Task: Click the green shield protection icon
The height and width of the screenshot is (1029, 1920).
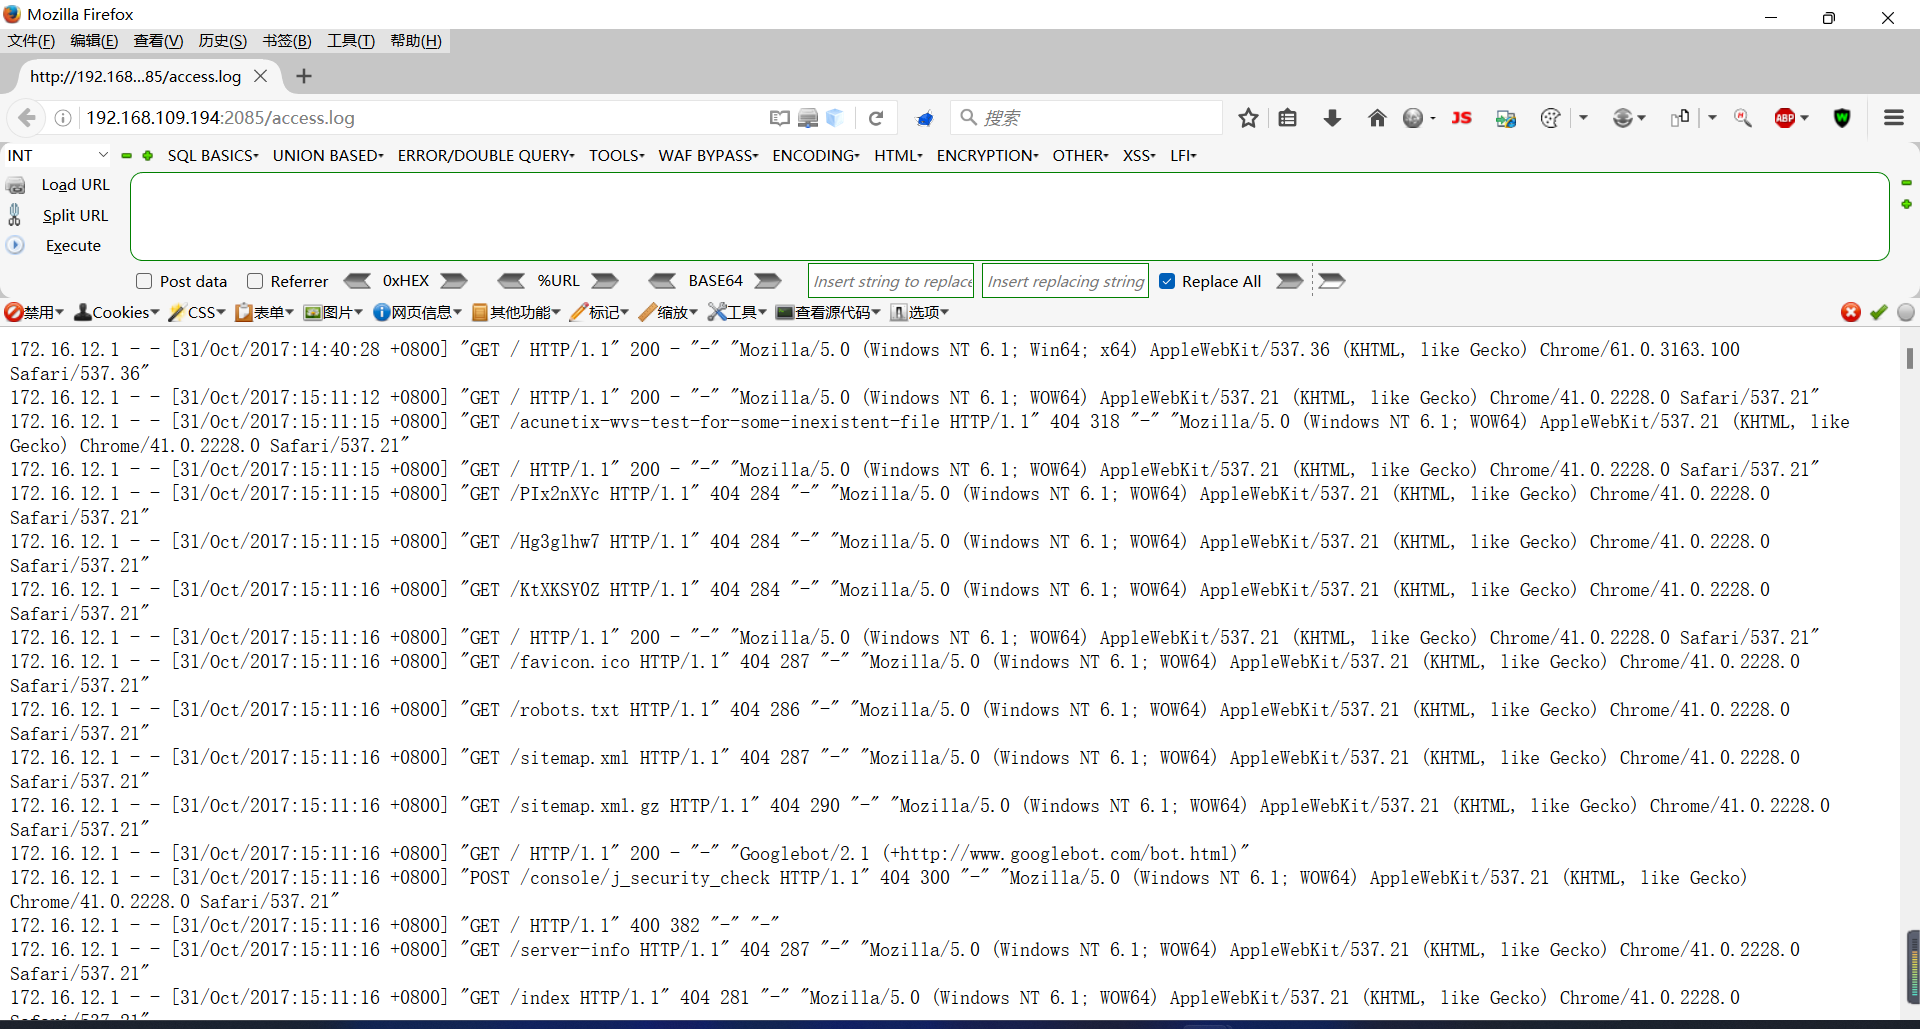Action: coord(1843,118)
